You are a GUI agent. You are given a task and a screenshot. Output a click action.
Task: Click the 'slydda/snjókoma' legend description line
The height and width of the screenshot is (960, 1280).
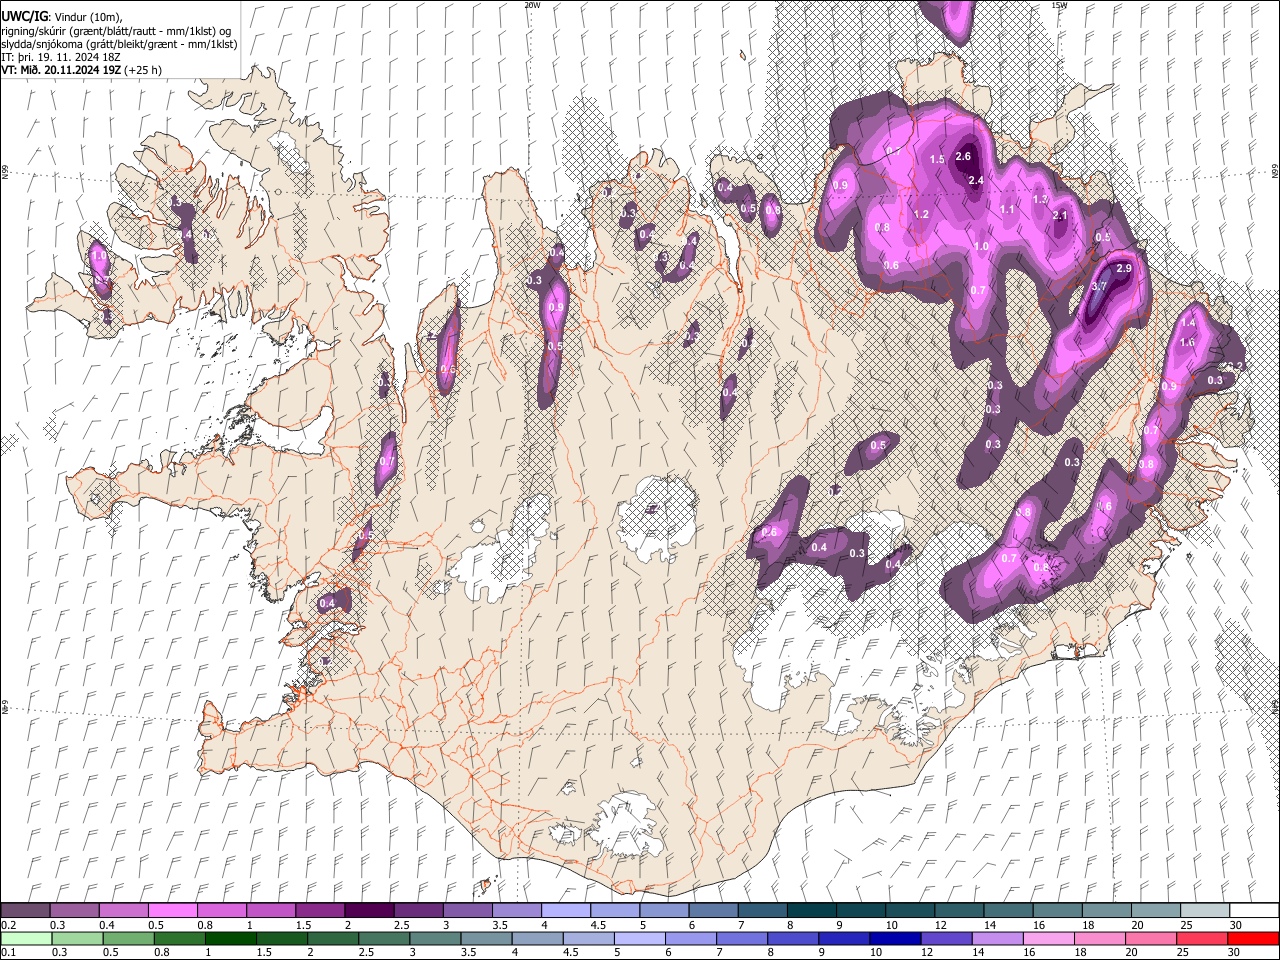click(x=119, y=44)
